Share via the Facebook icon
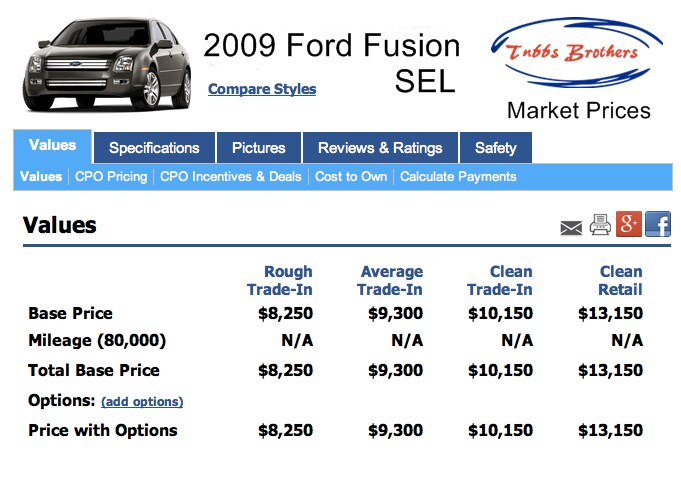Viewport: 681px width, 485px height. tap(658, 224)
